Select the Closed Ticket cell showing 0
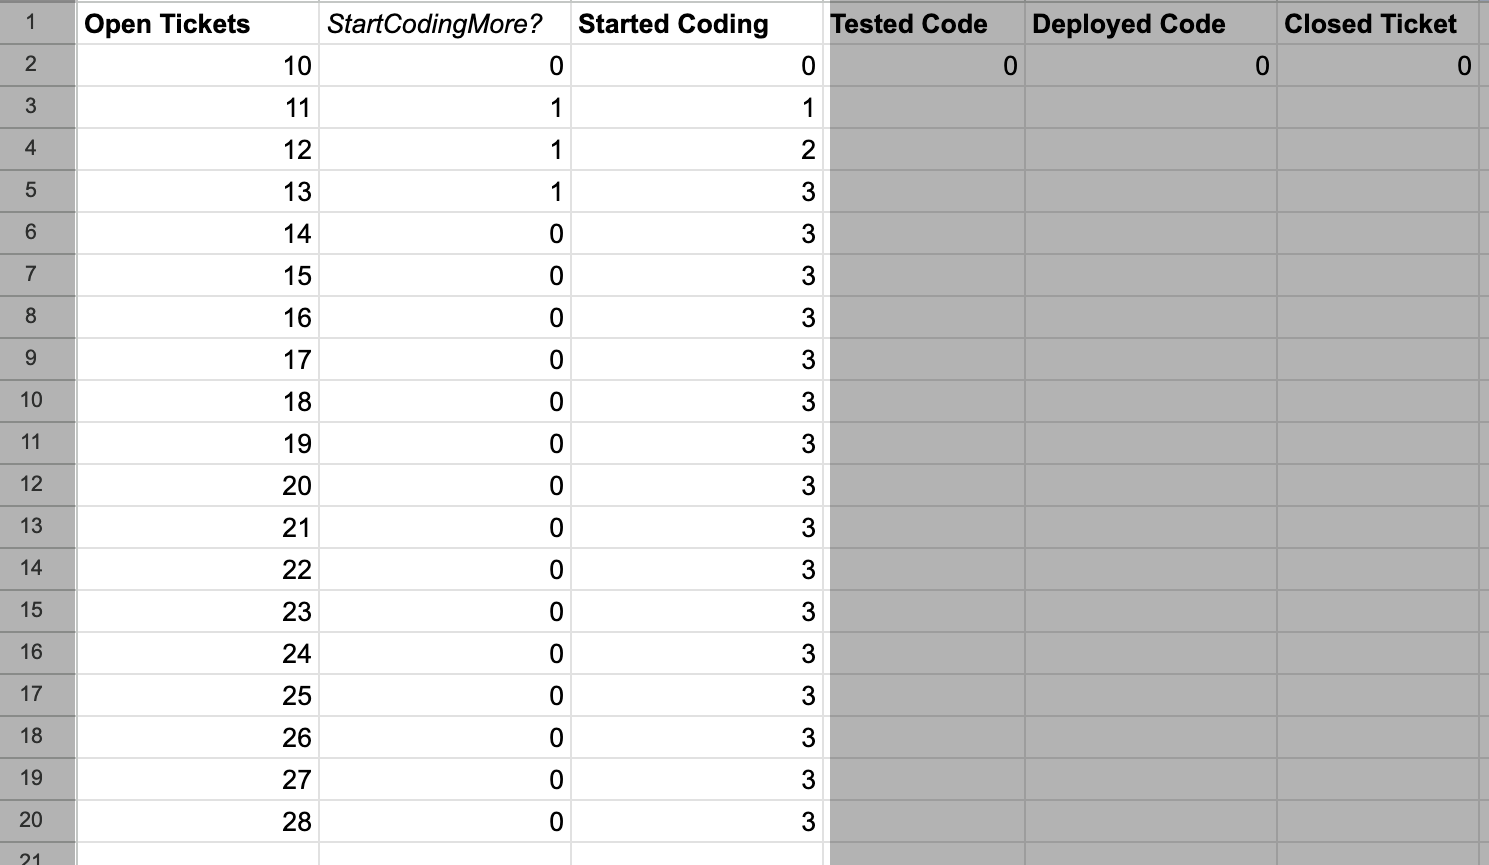1489x865 pixels. tap(1378, 66)
